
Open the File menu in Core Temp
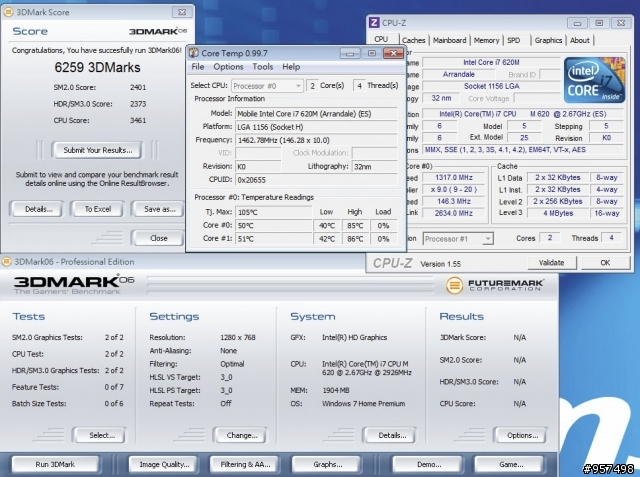[x=198, y=67]
